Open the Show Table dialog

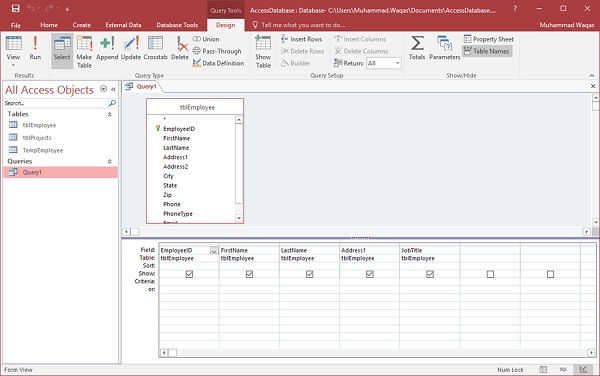pyautogui.click(x=263, y=52)
